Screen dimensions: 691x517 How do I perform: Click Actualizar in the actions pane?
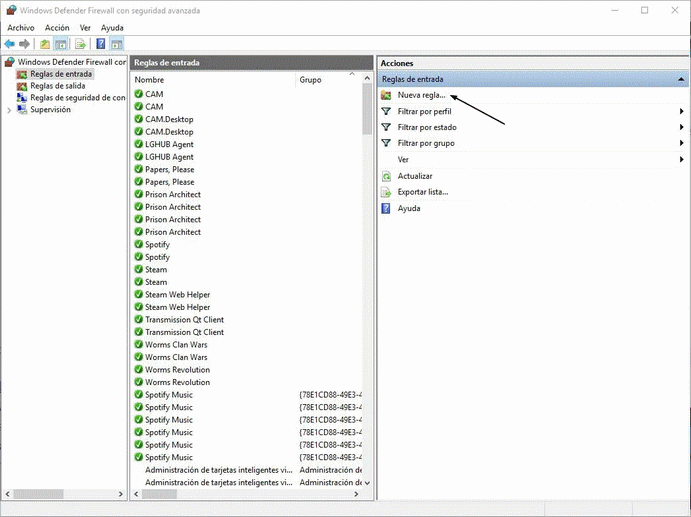415,176
